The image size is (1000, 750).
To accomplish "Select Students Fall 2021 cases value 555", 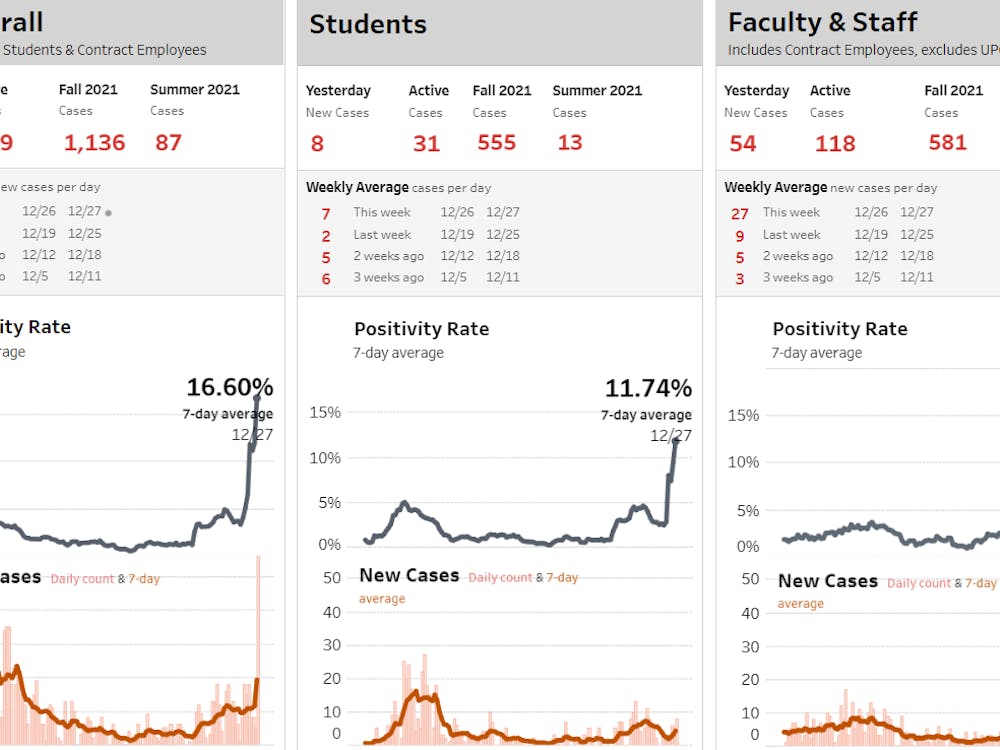I will pyautogui.click(x=496, y=143).
